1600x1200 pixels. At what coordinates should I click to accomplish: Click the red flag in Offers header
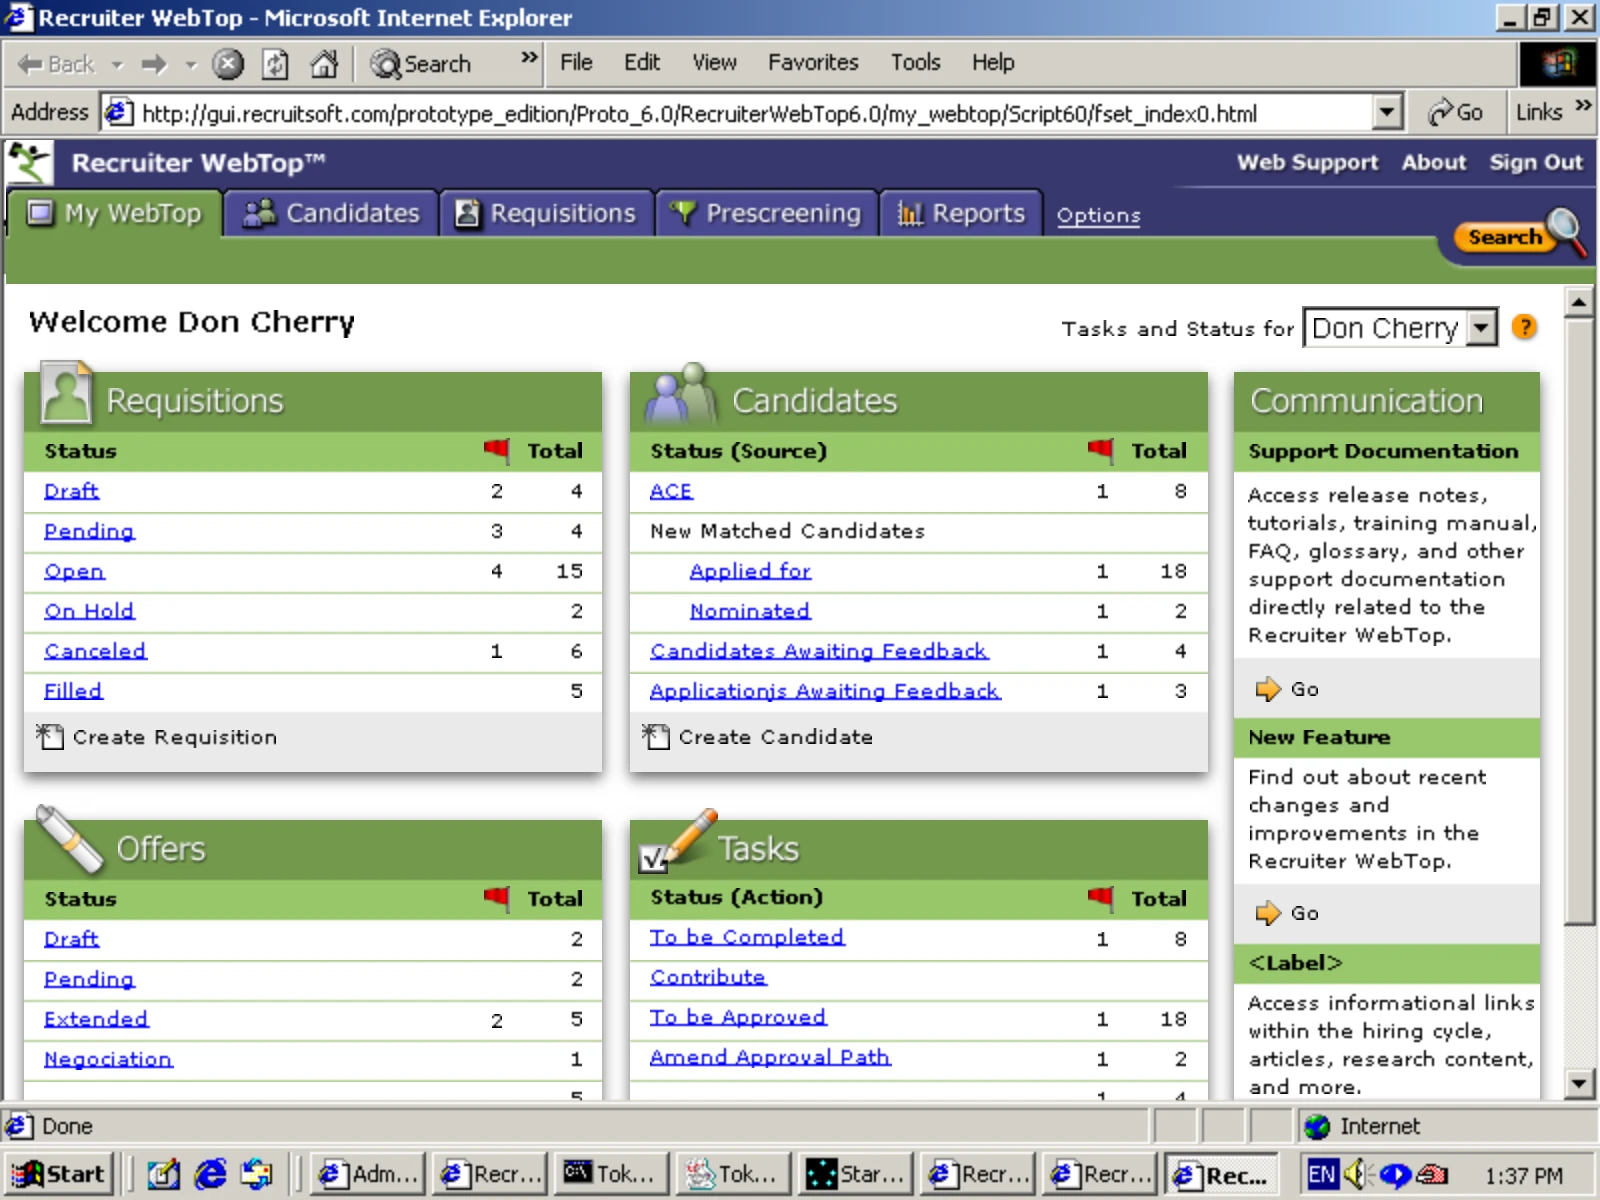(496, 897)
